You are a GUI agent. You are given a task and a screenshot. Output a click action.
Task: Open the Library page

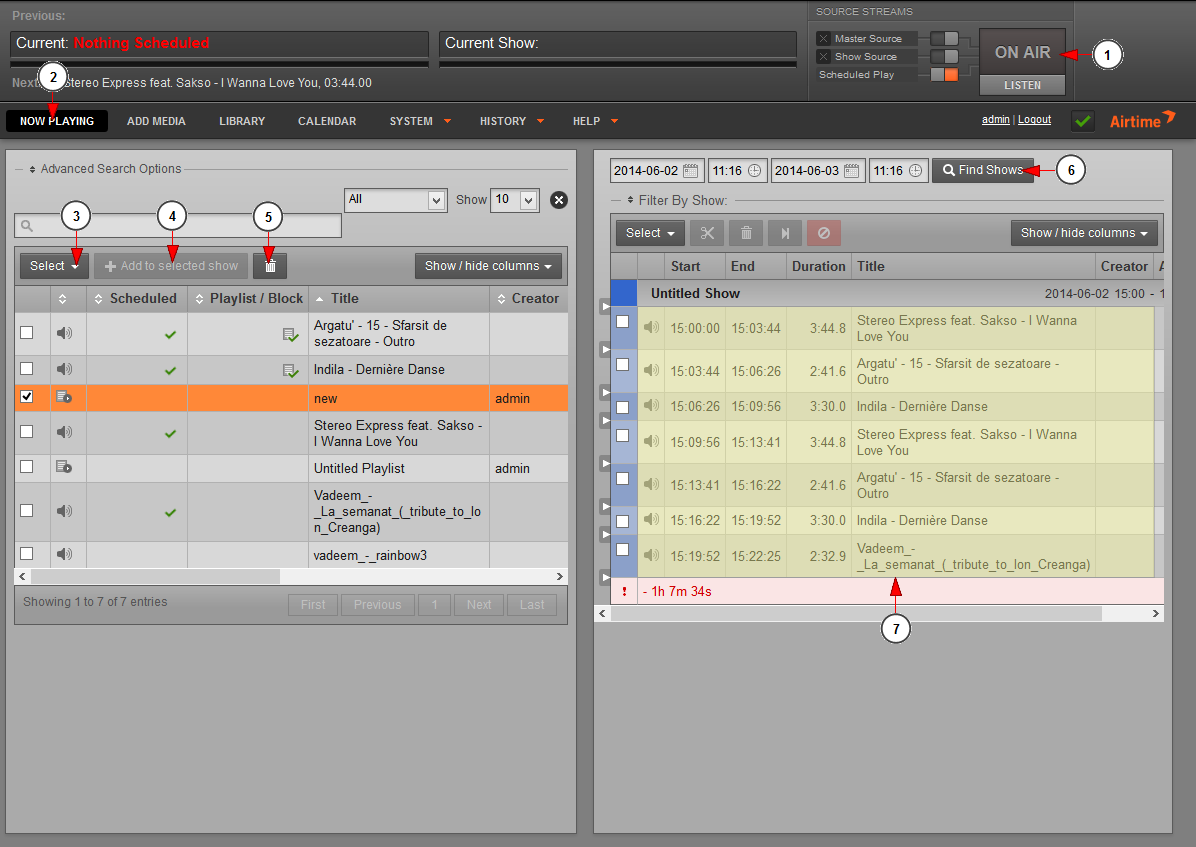243,121
